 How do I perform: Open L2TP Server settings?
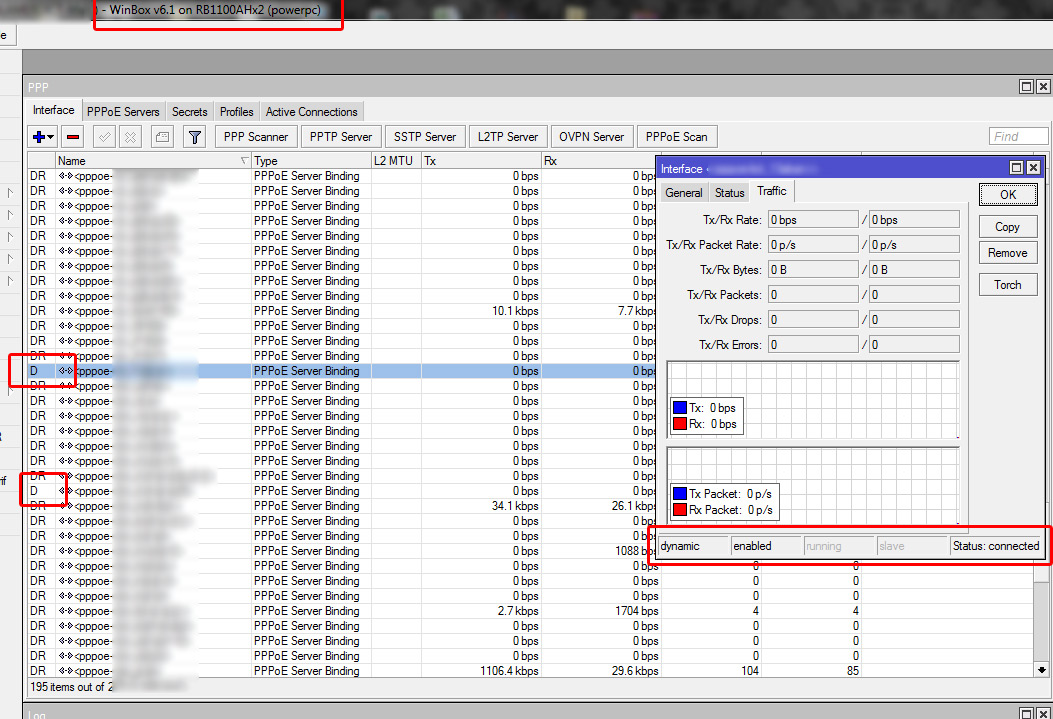[x=508, y=137]
